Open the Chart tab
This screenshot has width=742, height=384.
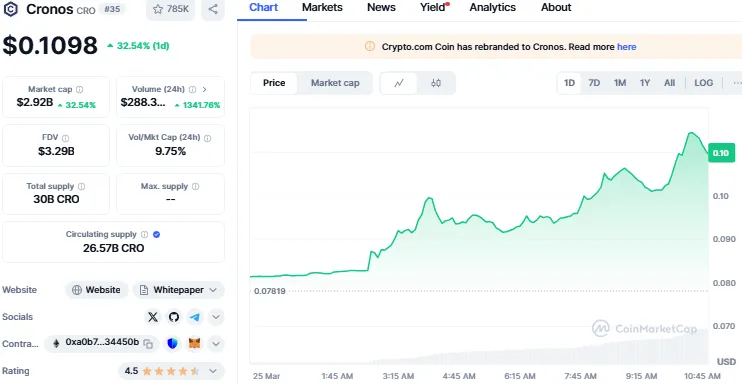[264, 8]
